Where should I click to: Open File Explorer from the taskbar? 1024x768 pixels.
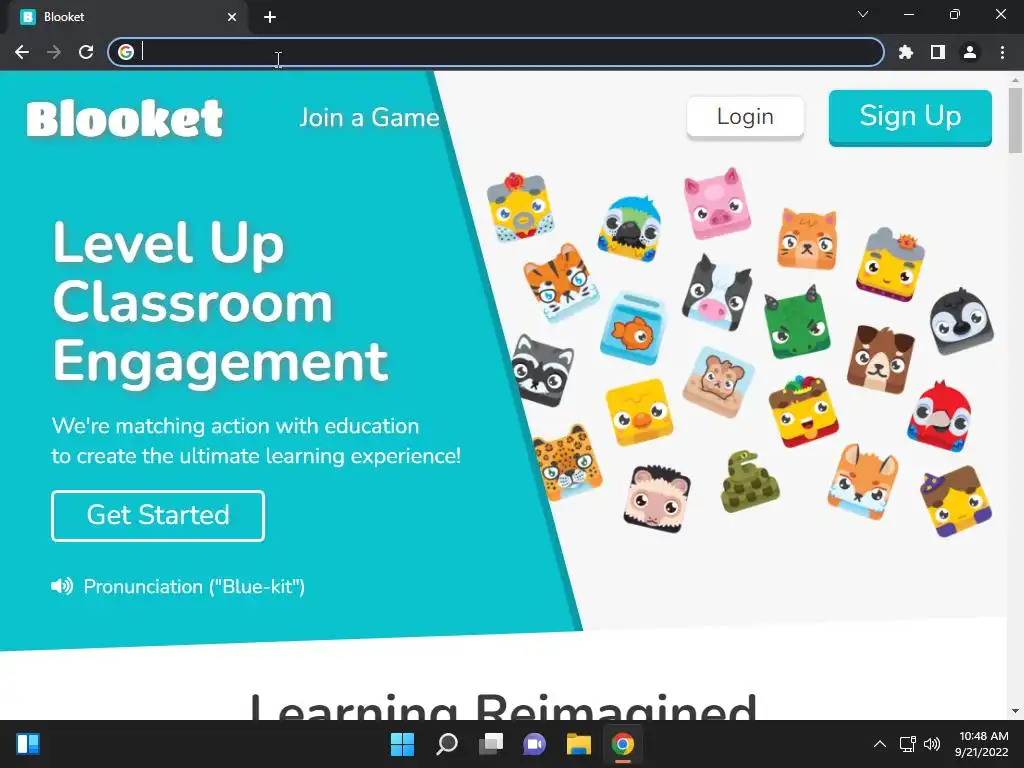click(579, 744)
